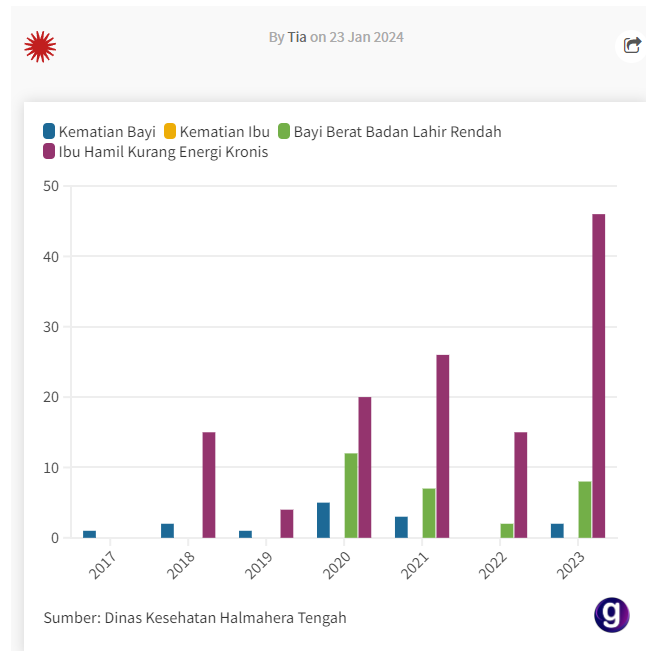Click the green bar for 2023

click(x=584, y=509)
